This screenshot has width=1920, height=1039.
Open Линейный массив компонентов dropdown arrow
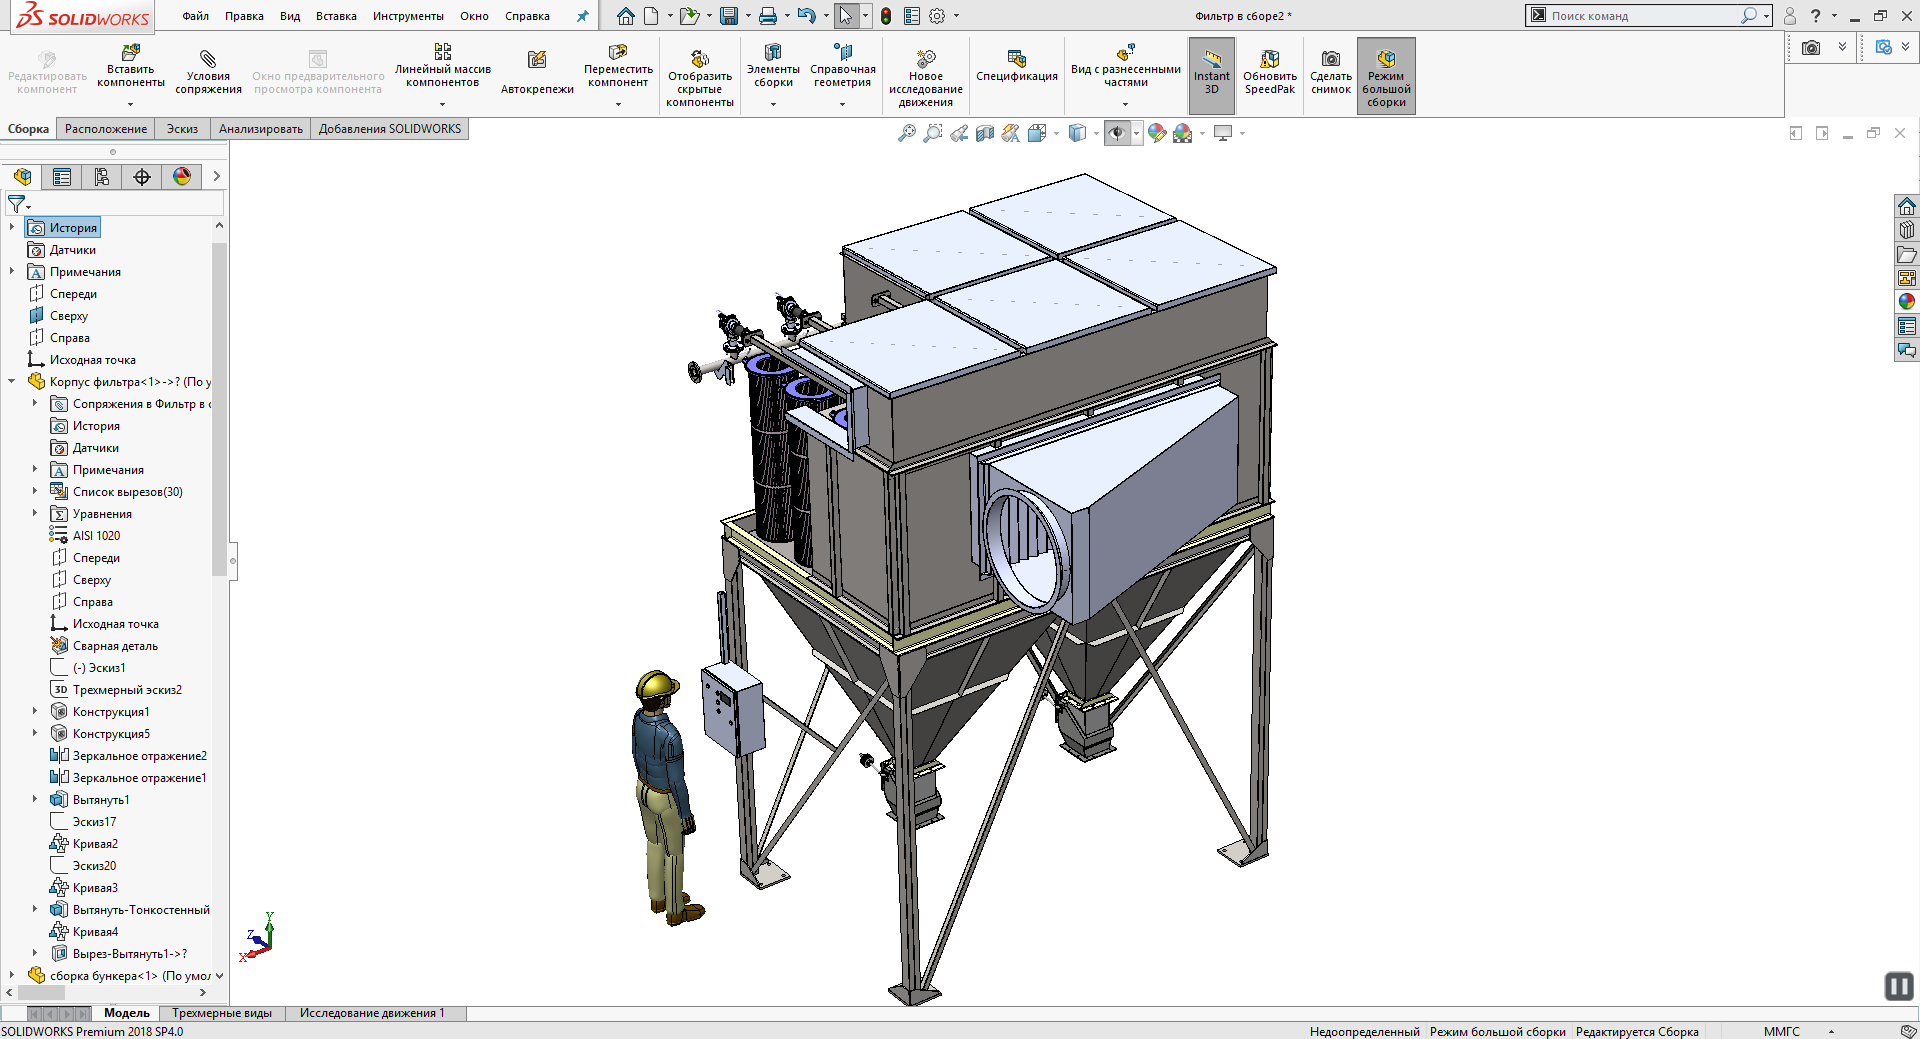[x=442, y=104]
